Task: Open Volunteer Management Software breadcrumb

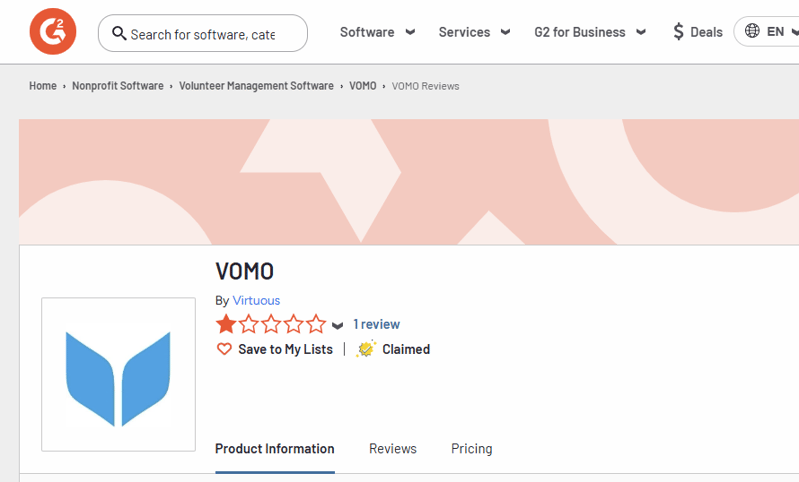Action: pyautogui.click(x=256, y=86)
